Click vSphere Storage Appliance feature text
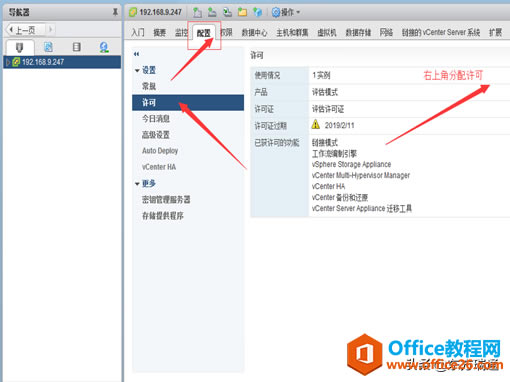This screenshot has width=510, height=382. (351, 164)
